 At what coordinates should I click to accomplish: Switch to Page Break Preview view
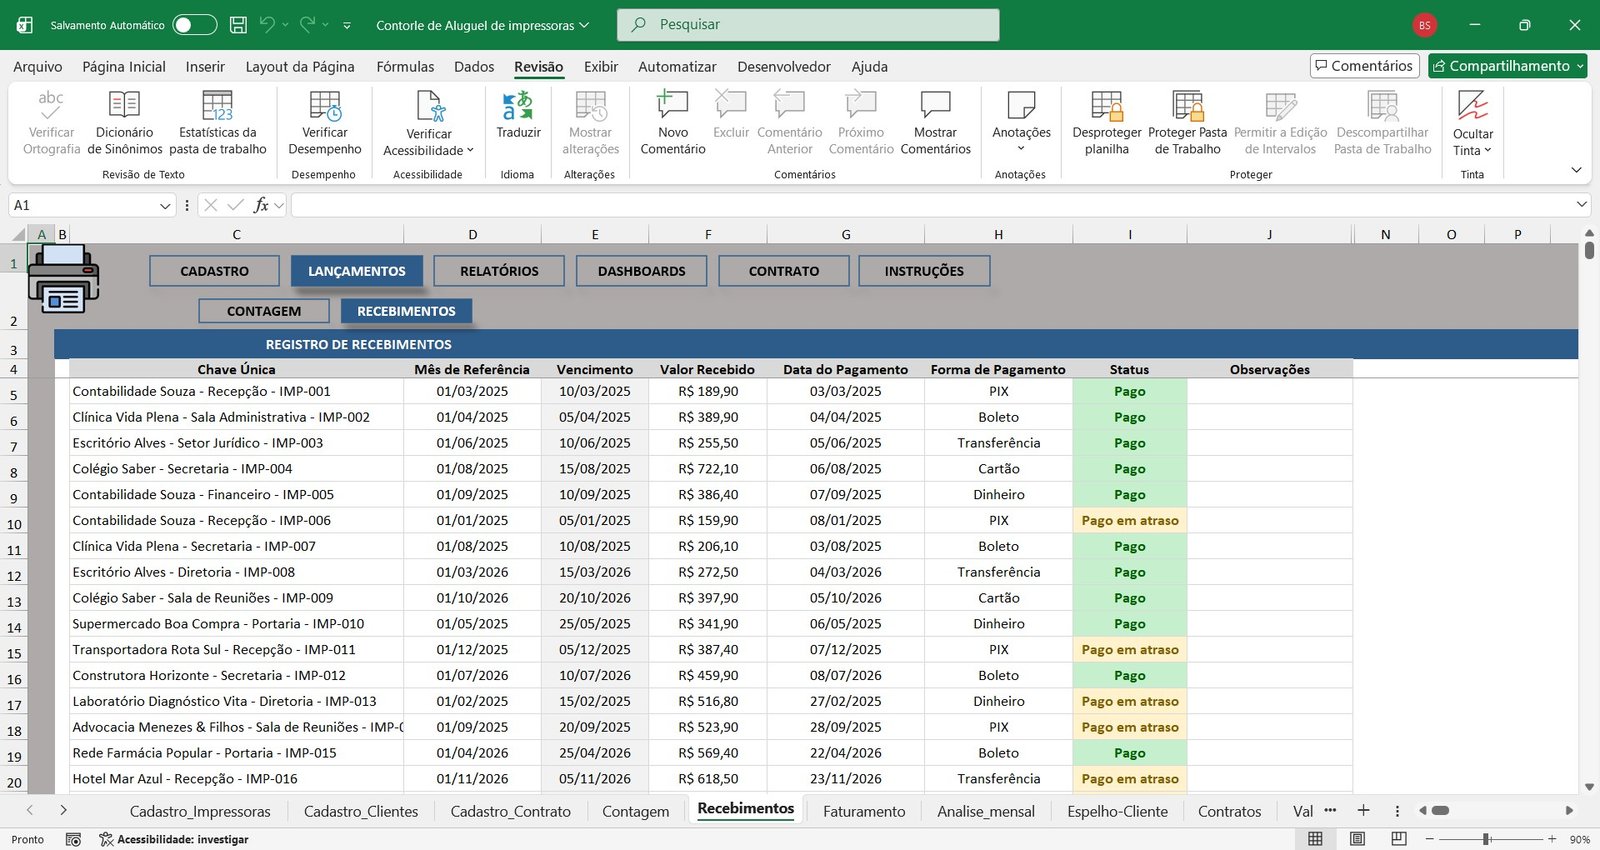pyautogui.click(x=1399, y=839)
